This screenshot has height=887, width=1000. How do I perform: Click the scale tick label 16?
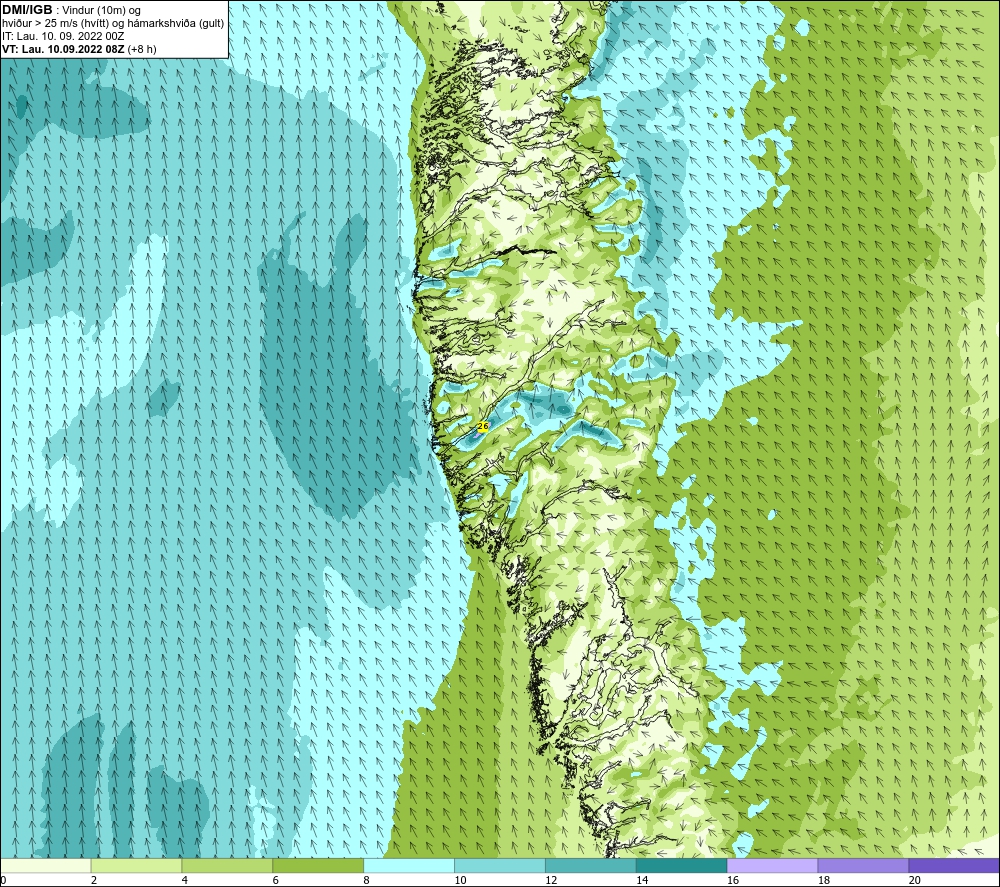[733, 880]
